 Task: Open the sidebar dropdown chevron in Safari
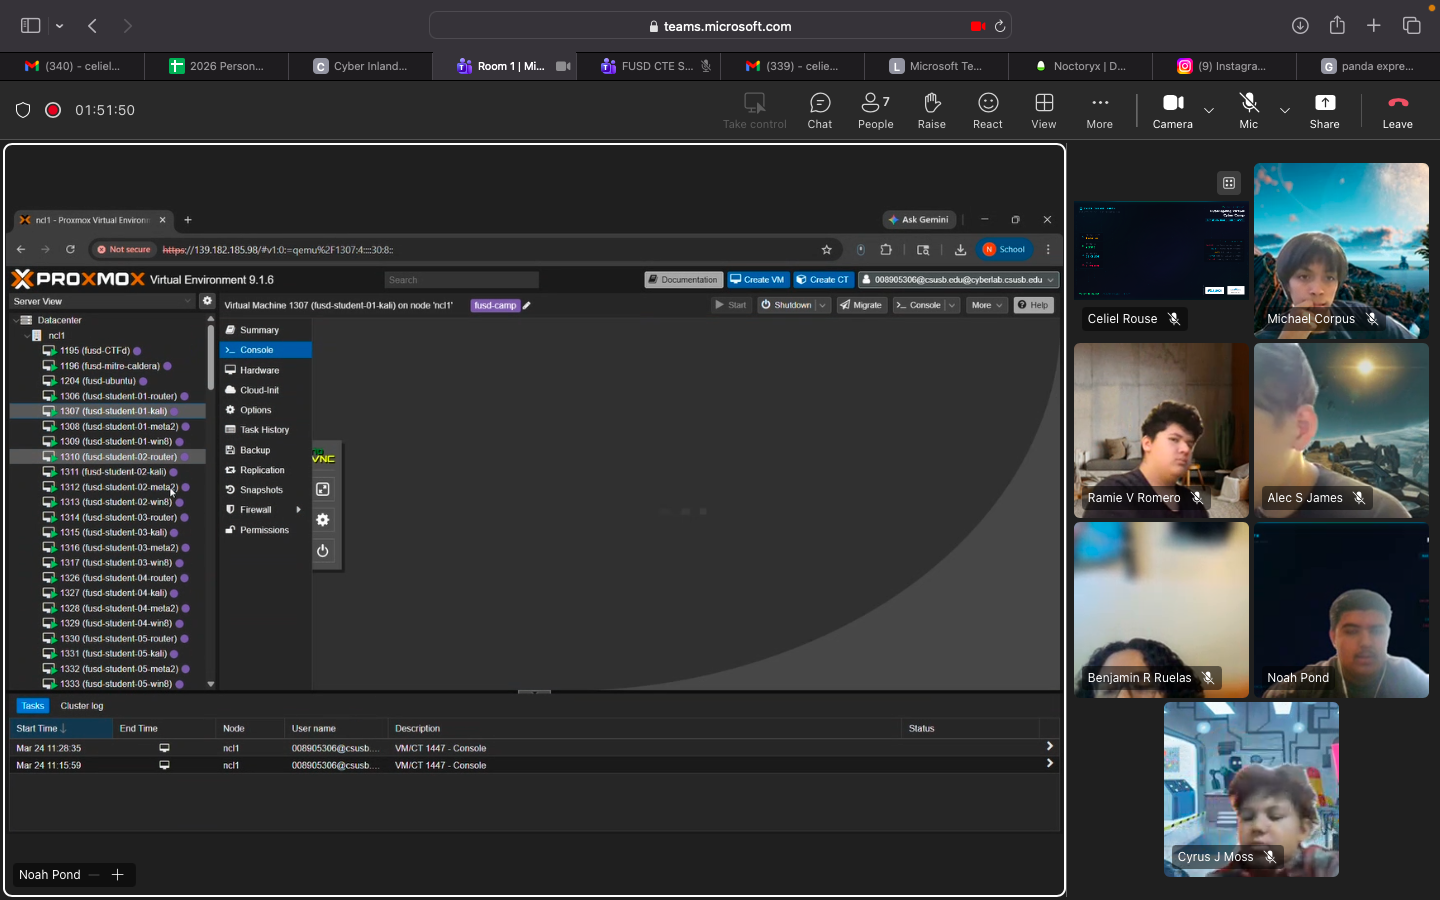point(60,26)
